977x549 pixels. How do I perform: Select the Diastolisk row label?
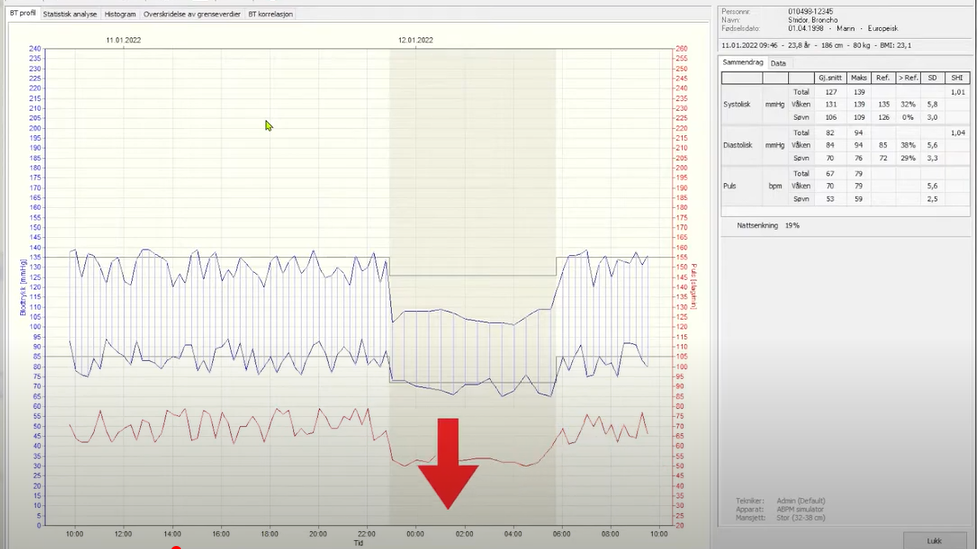click(741, 145)
